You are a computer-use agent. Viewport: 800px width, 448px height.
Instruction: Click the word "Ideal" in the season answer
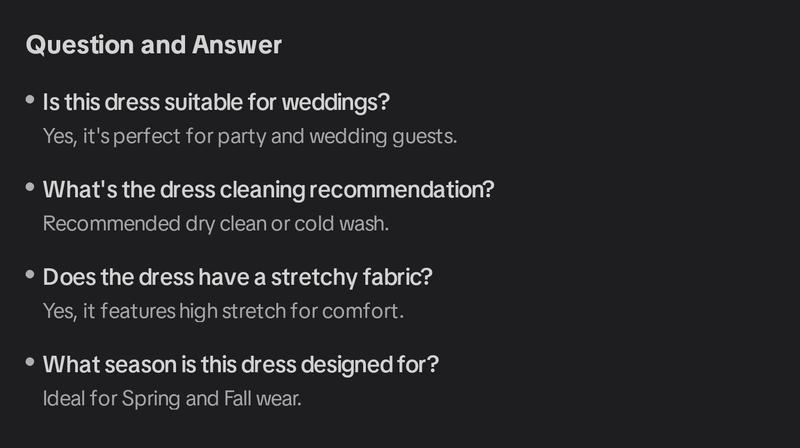(64, 399)
